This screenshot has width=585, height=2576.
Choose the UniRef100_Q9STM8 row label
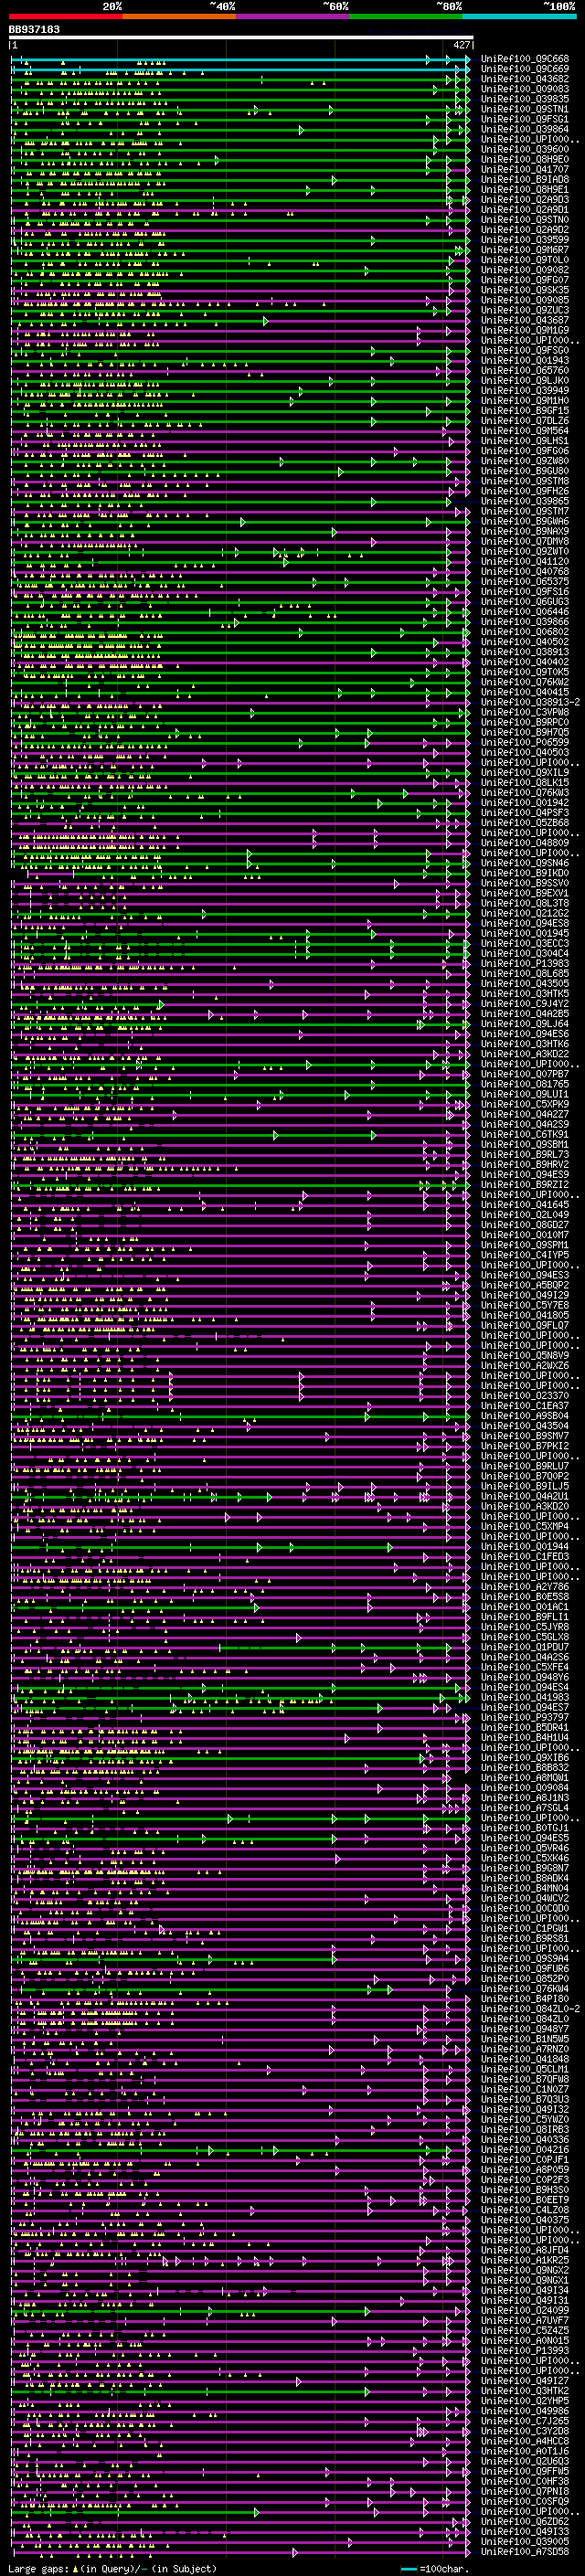coord(525,481)
